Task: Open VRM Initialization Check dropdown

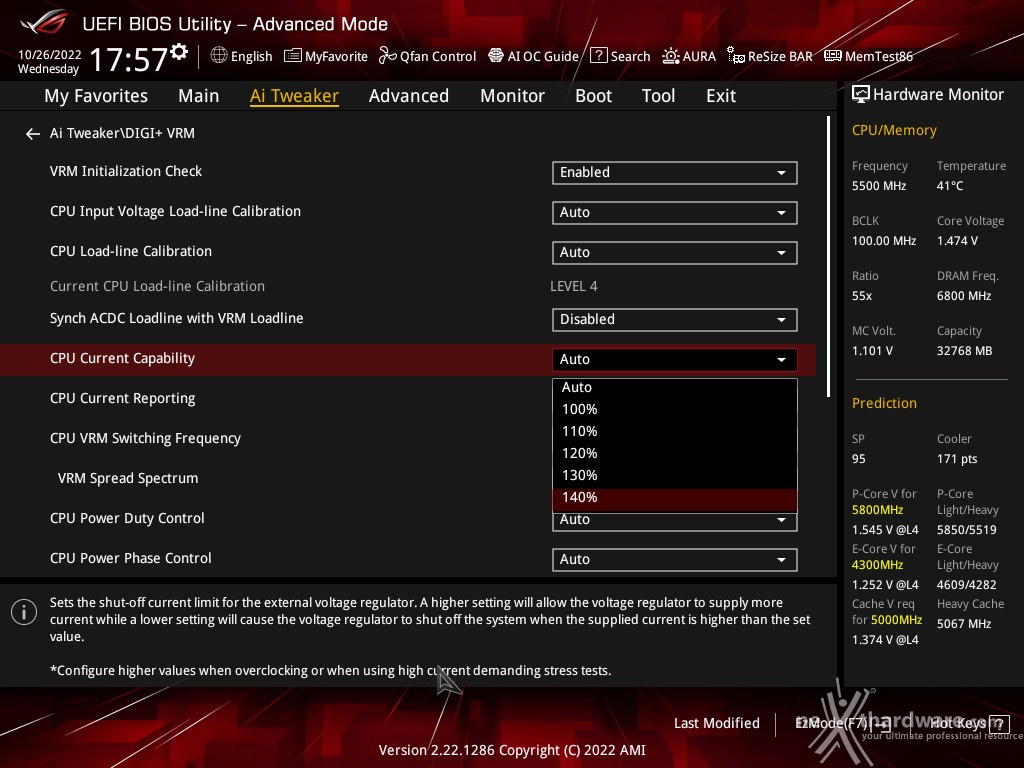Action: click(x=675, y=172)
